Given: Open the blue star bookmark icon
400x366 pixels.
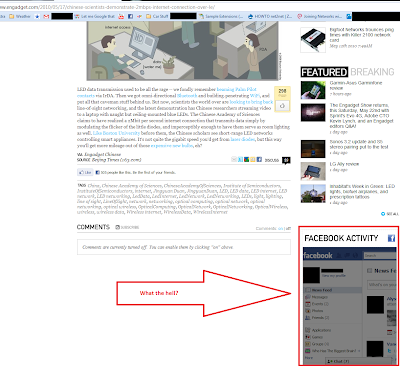Looking at the screenshot, I should pos(37,16).
